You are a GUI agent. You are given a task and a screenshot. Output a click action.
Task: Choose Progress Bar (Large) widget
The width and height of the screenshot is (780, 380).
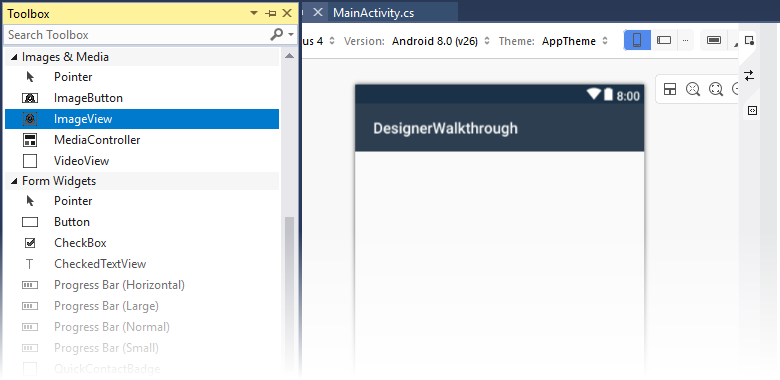click(x=142, y=305)
